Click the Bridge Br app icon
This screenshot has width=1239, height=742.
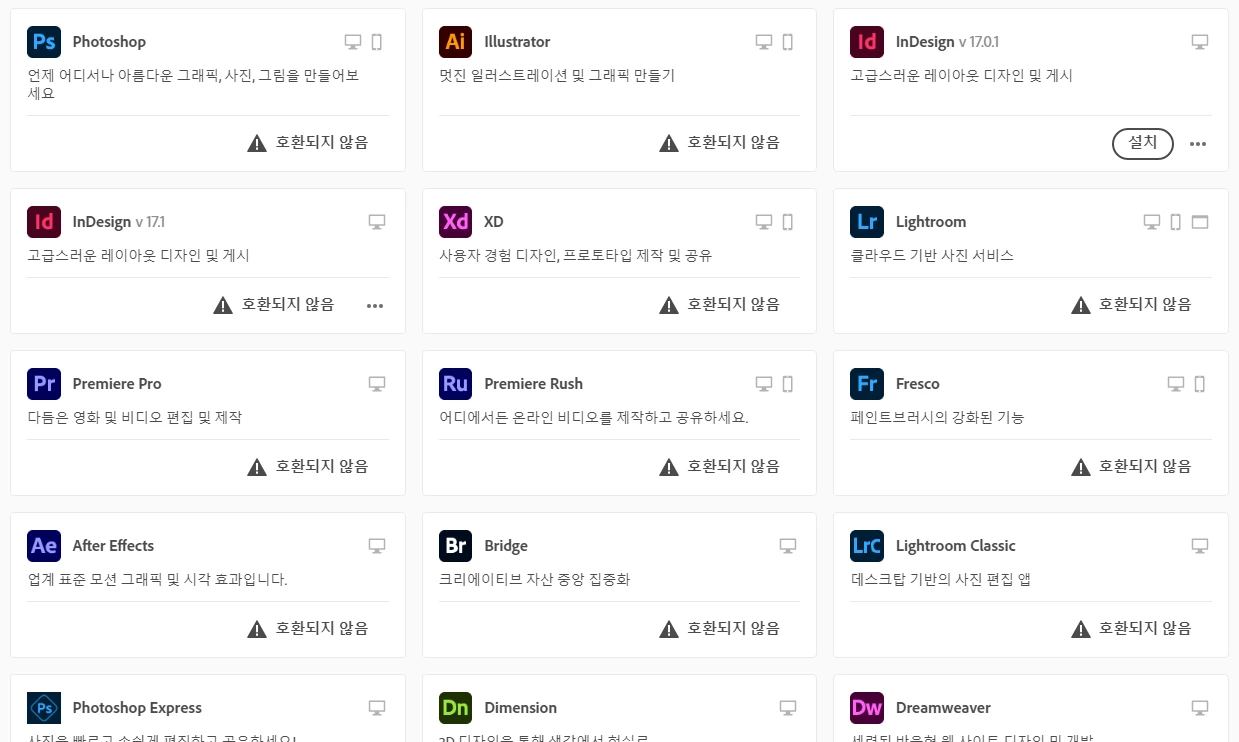point(455,546)
